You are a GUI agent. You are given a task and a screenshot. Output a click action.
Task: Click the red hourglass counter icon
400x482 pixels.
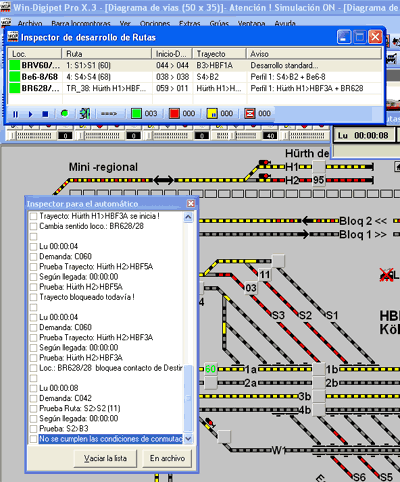250,114
